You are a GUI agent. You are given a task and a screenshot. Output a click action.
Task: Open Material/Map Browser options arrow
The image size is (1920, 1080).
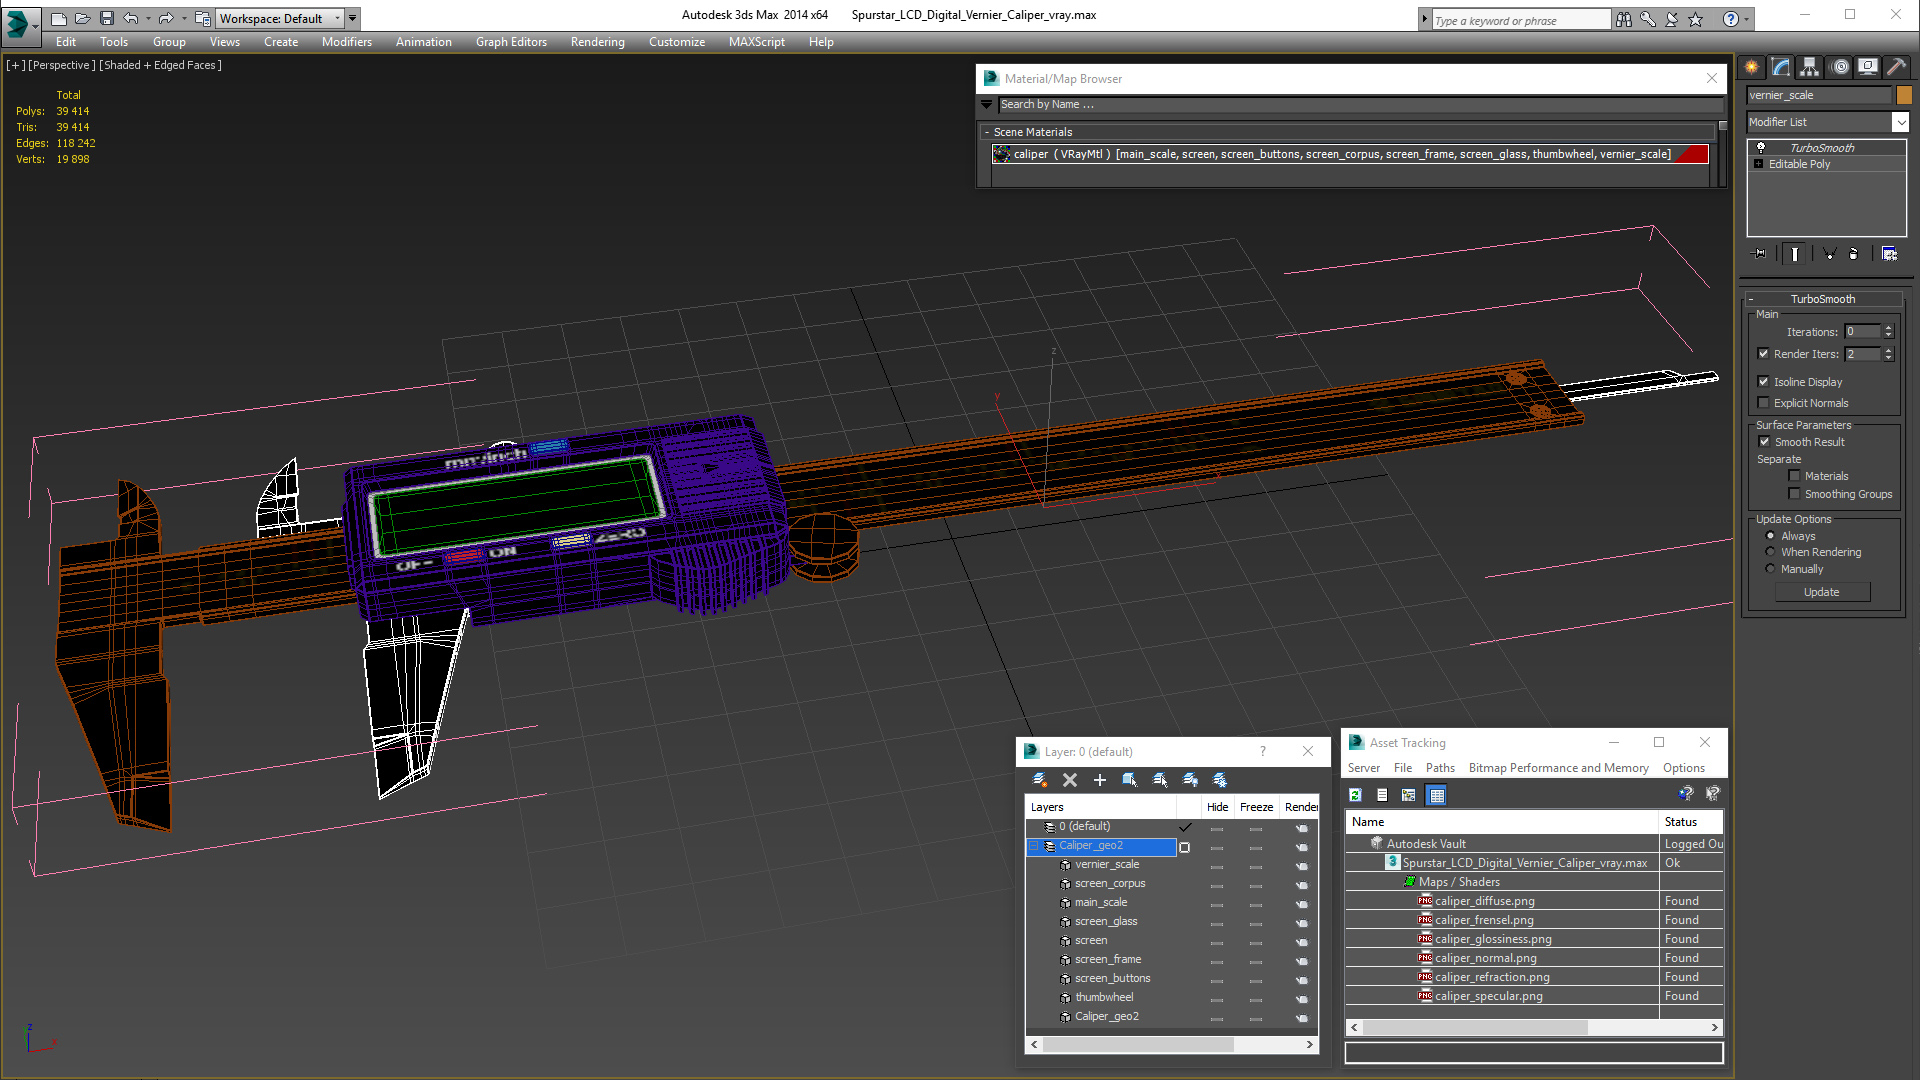point(987,104)
